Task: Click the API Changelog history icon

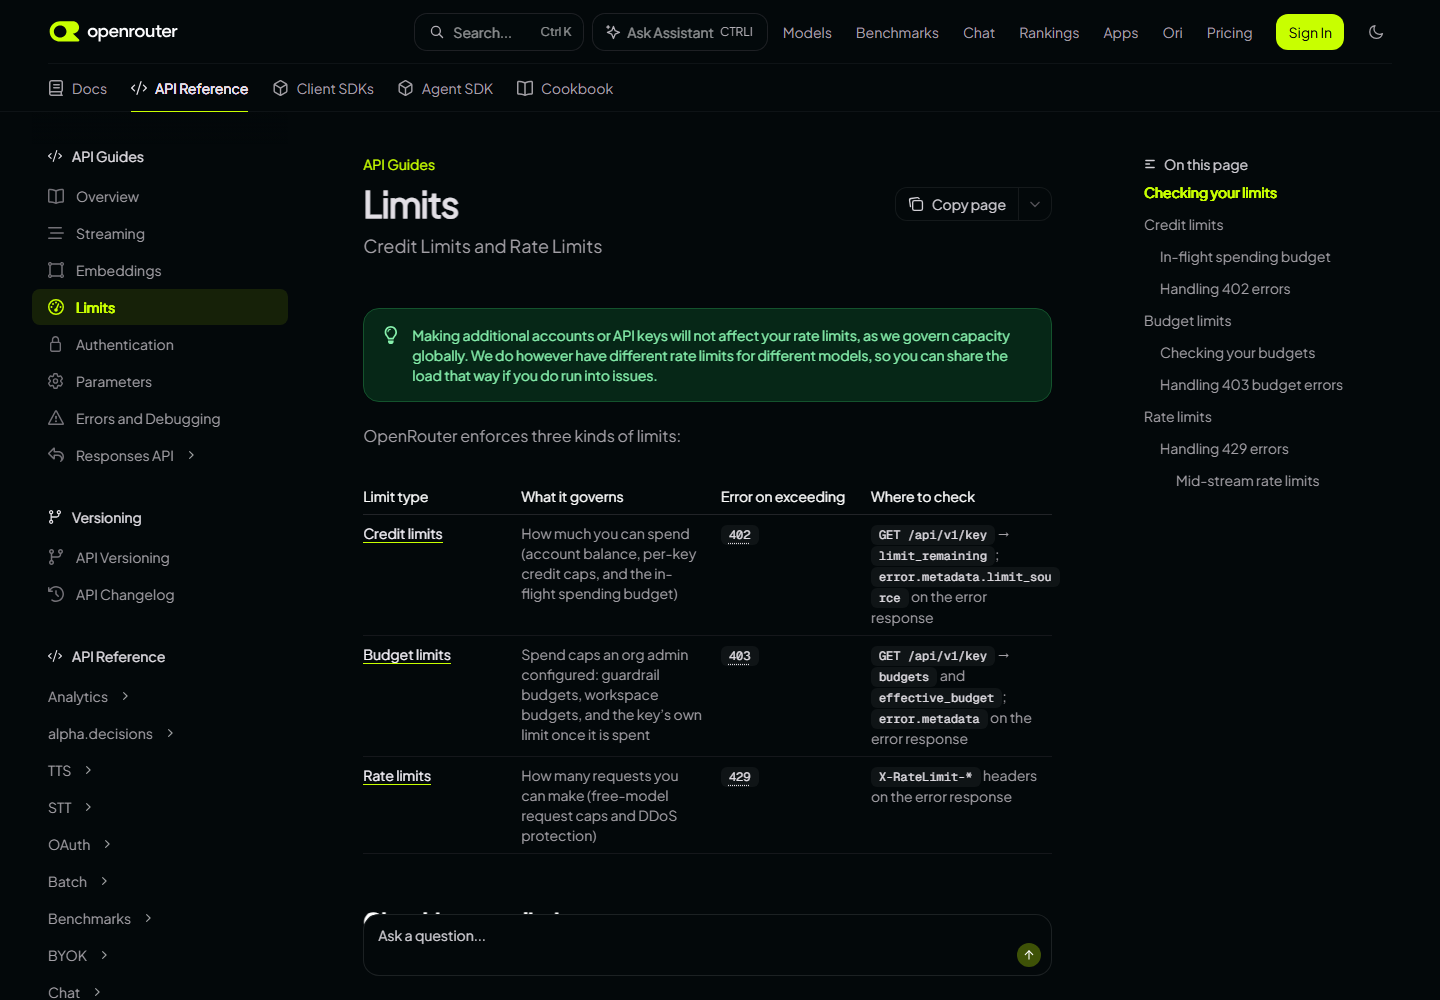Action: [56, 594]
